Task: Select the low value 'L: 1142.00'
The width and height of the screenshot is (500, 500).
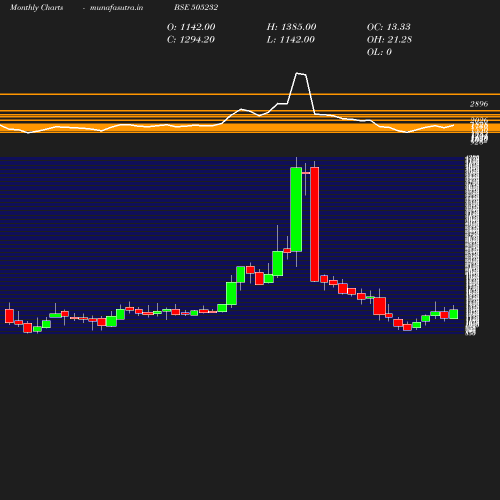Action: 291,39
